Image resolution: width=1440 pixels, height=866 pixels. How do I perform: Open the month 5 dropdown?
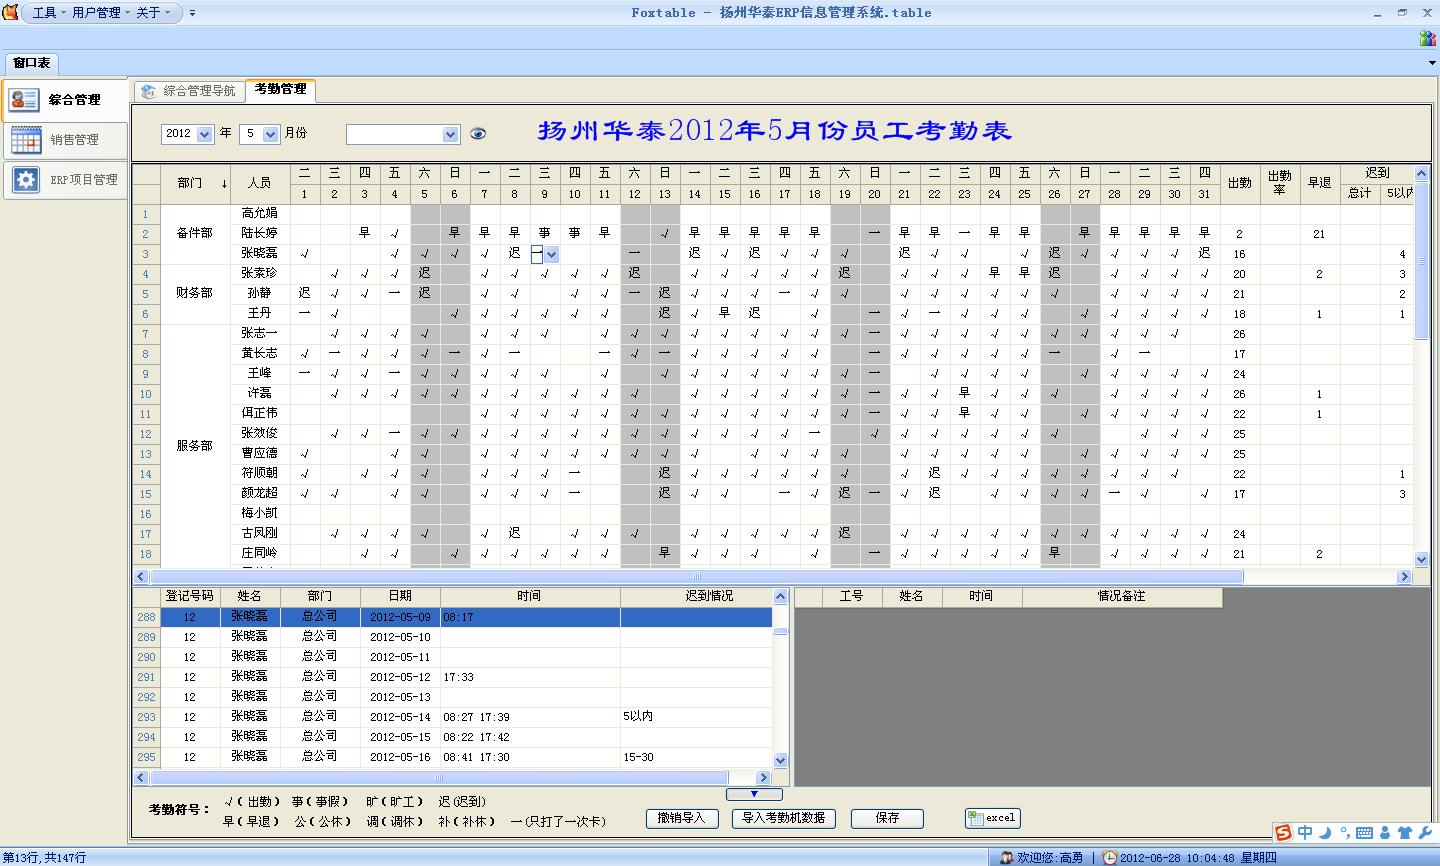[x=270, y=134]
